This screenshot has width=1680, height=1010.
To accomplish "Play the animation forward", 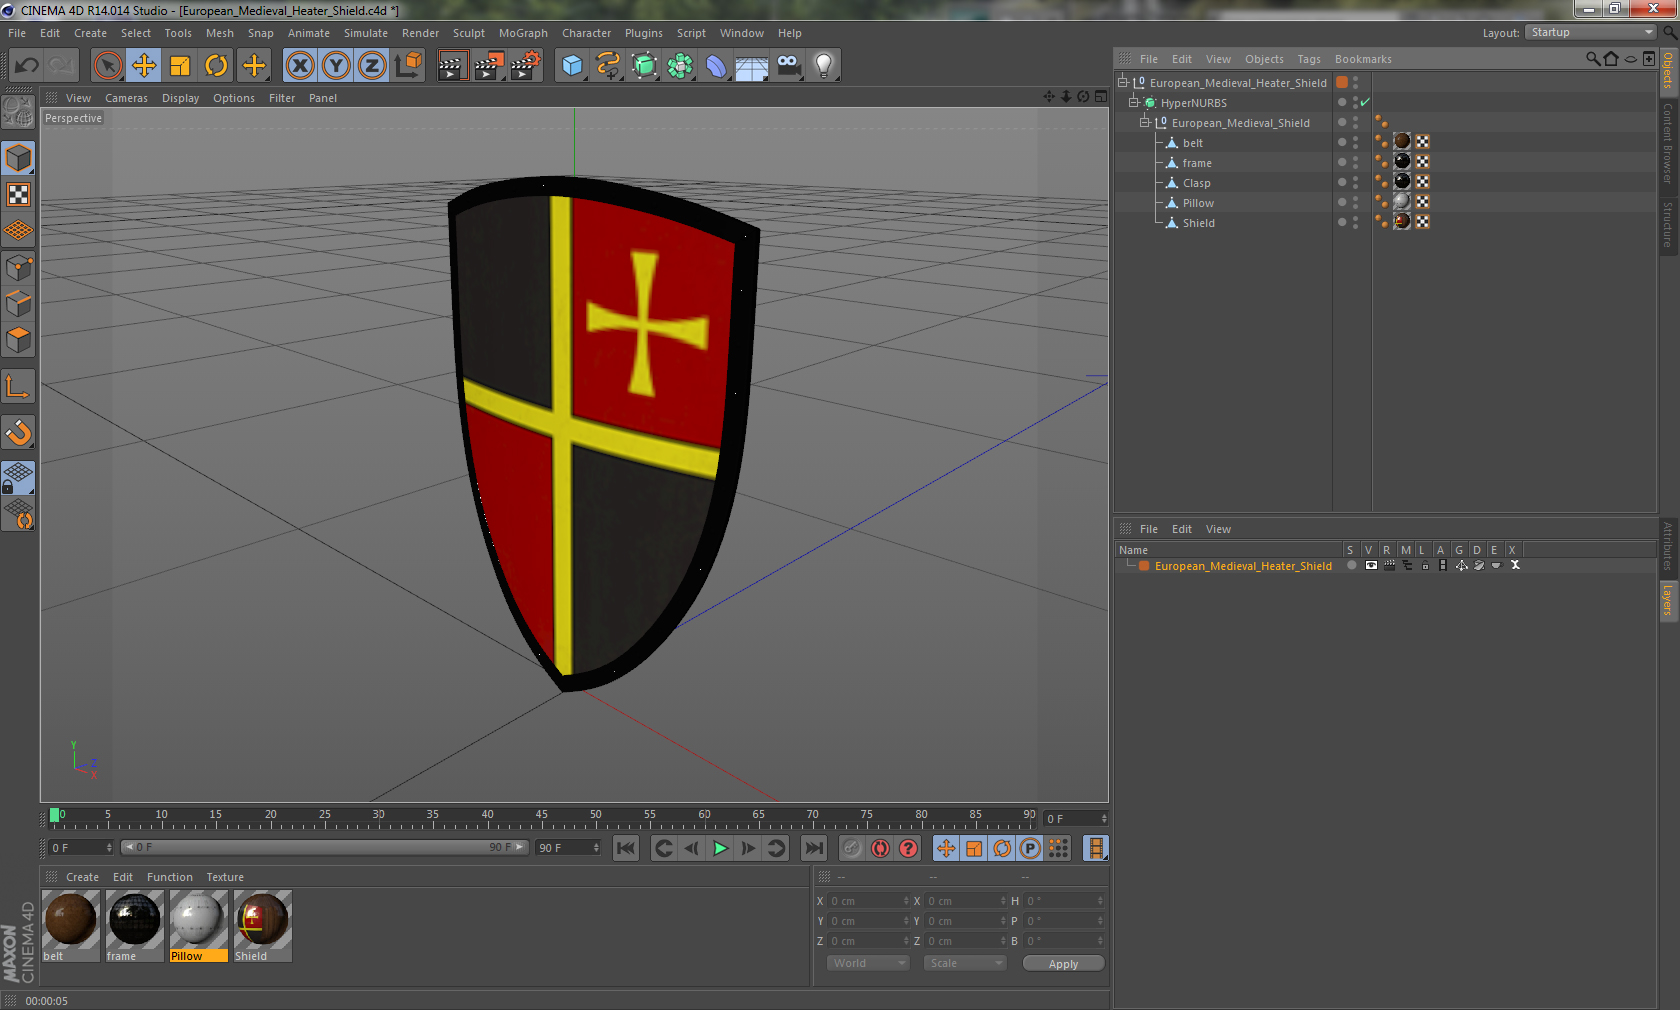I will point(720,848).
